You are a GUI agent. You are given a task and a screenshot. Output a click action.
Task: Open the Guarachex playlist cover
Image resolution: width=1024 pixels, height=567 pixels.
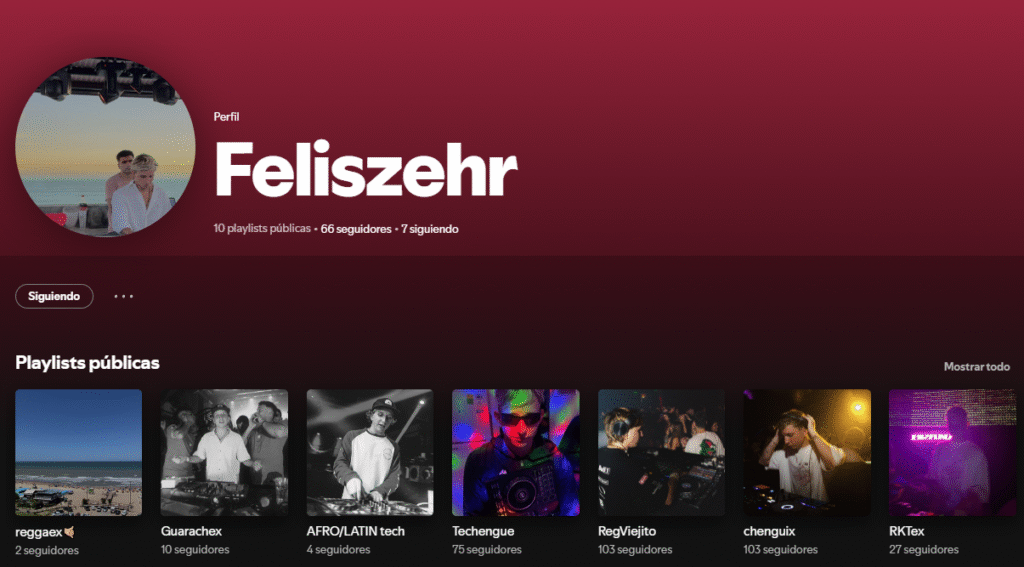click(x=224, y=452)
